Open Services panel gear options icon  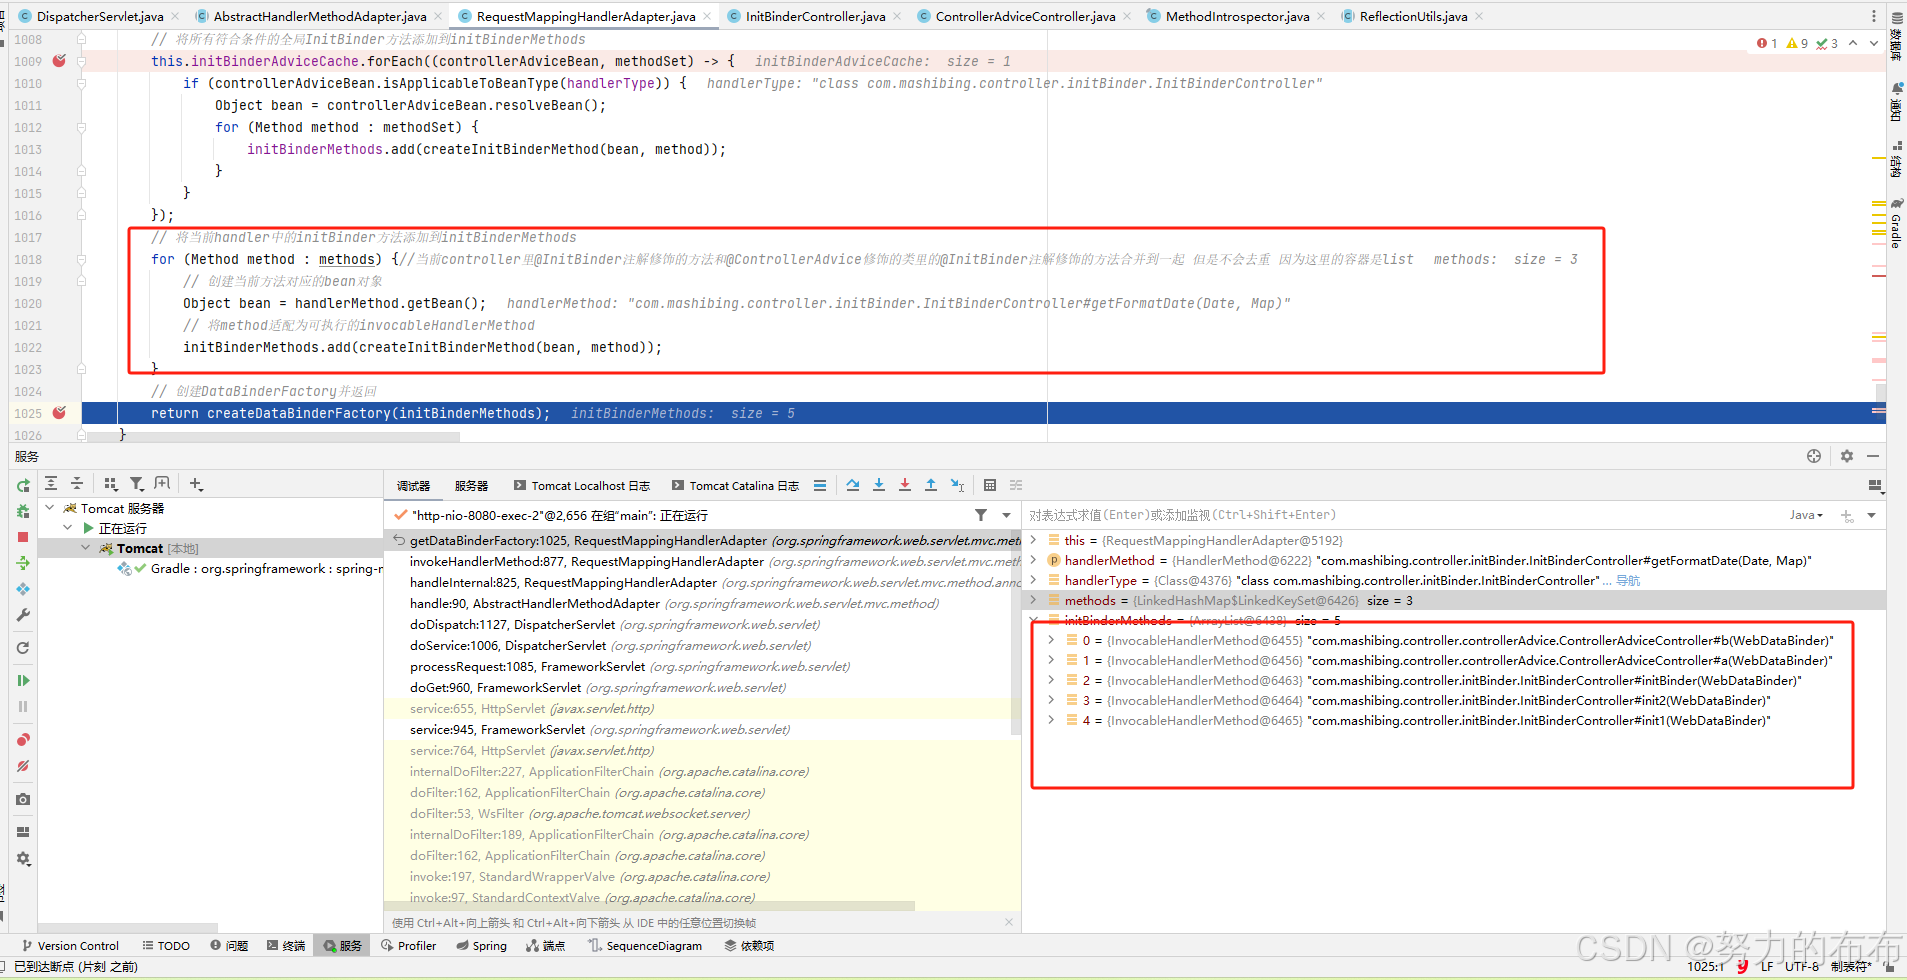pos(1847,456)
